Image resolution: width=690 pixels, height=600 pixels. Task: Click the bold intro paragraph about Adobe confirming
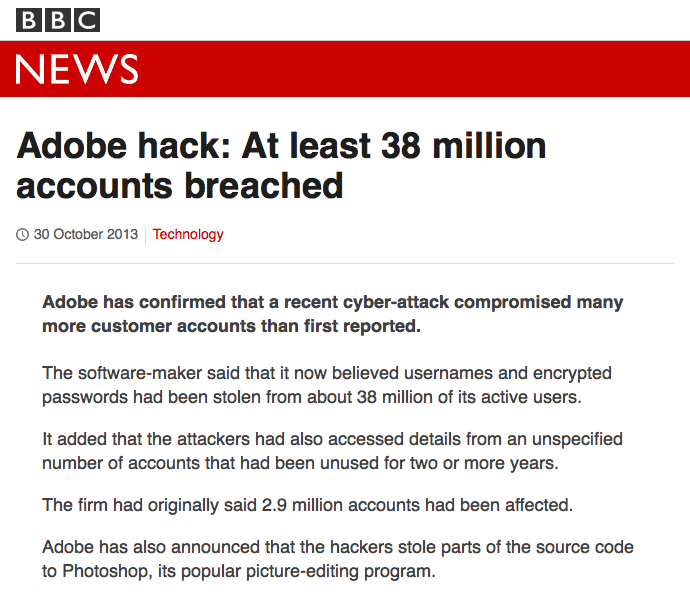tap(332, 314)
